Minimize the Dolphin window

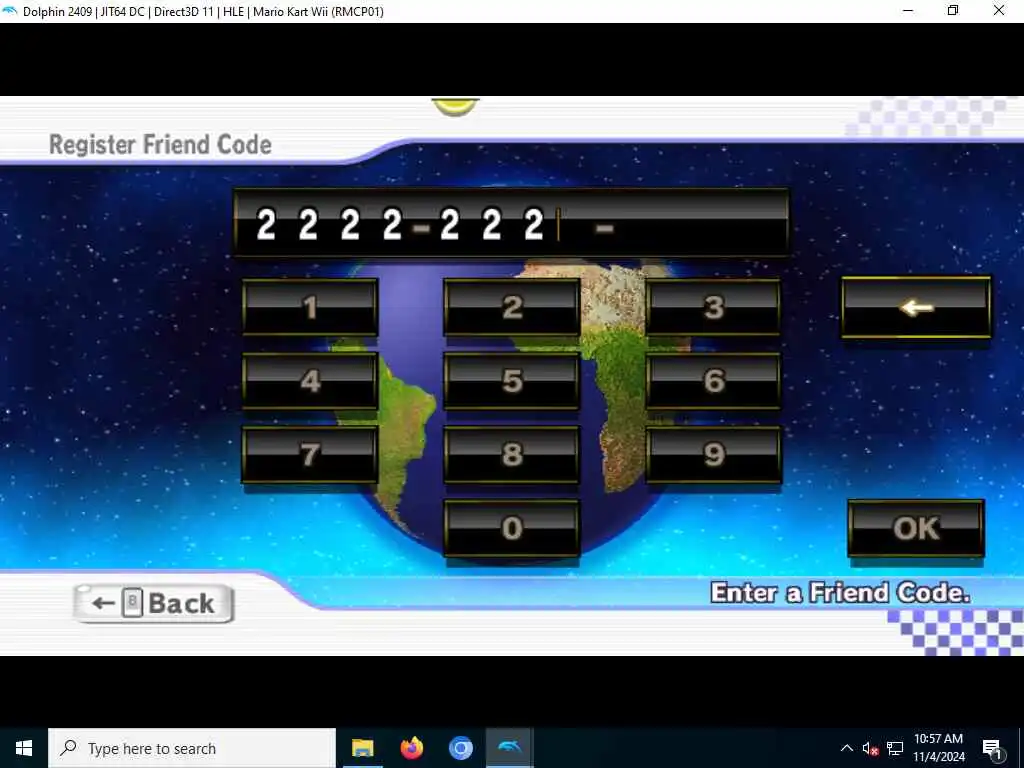(x=908, y=11)
